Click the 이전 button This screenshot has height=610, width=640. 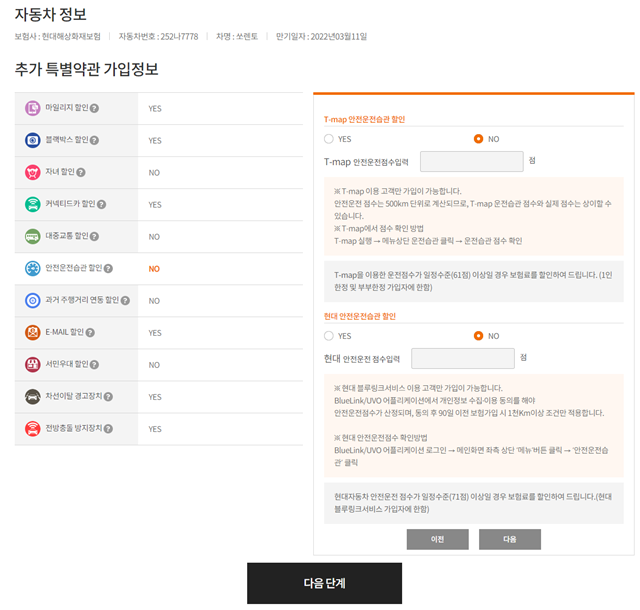pyautogui.click(x=438, y=539)
